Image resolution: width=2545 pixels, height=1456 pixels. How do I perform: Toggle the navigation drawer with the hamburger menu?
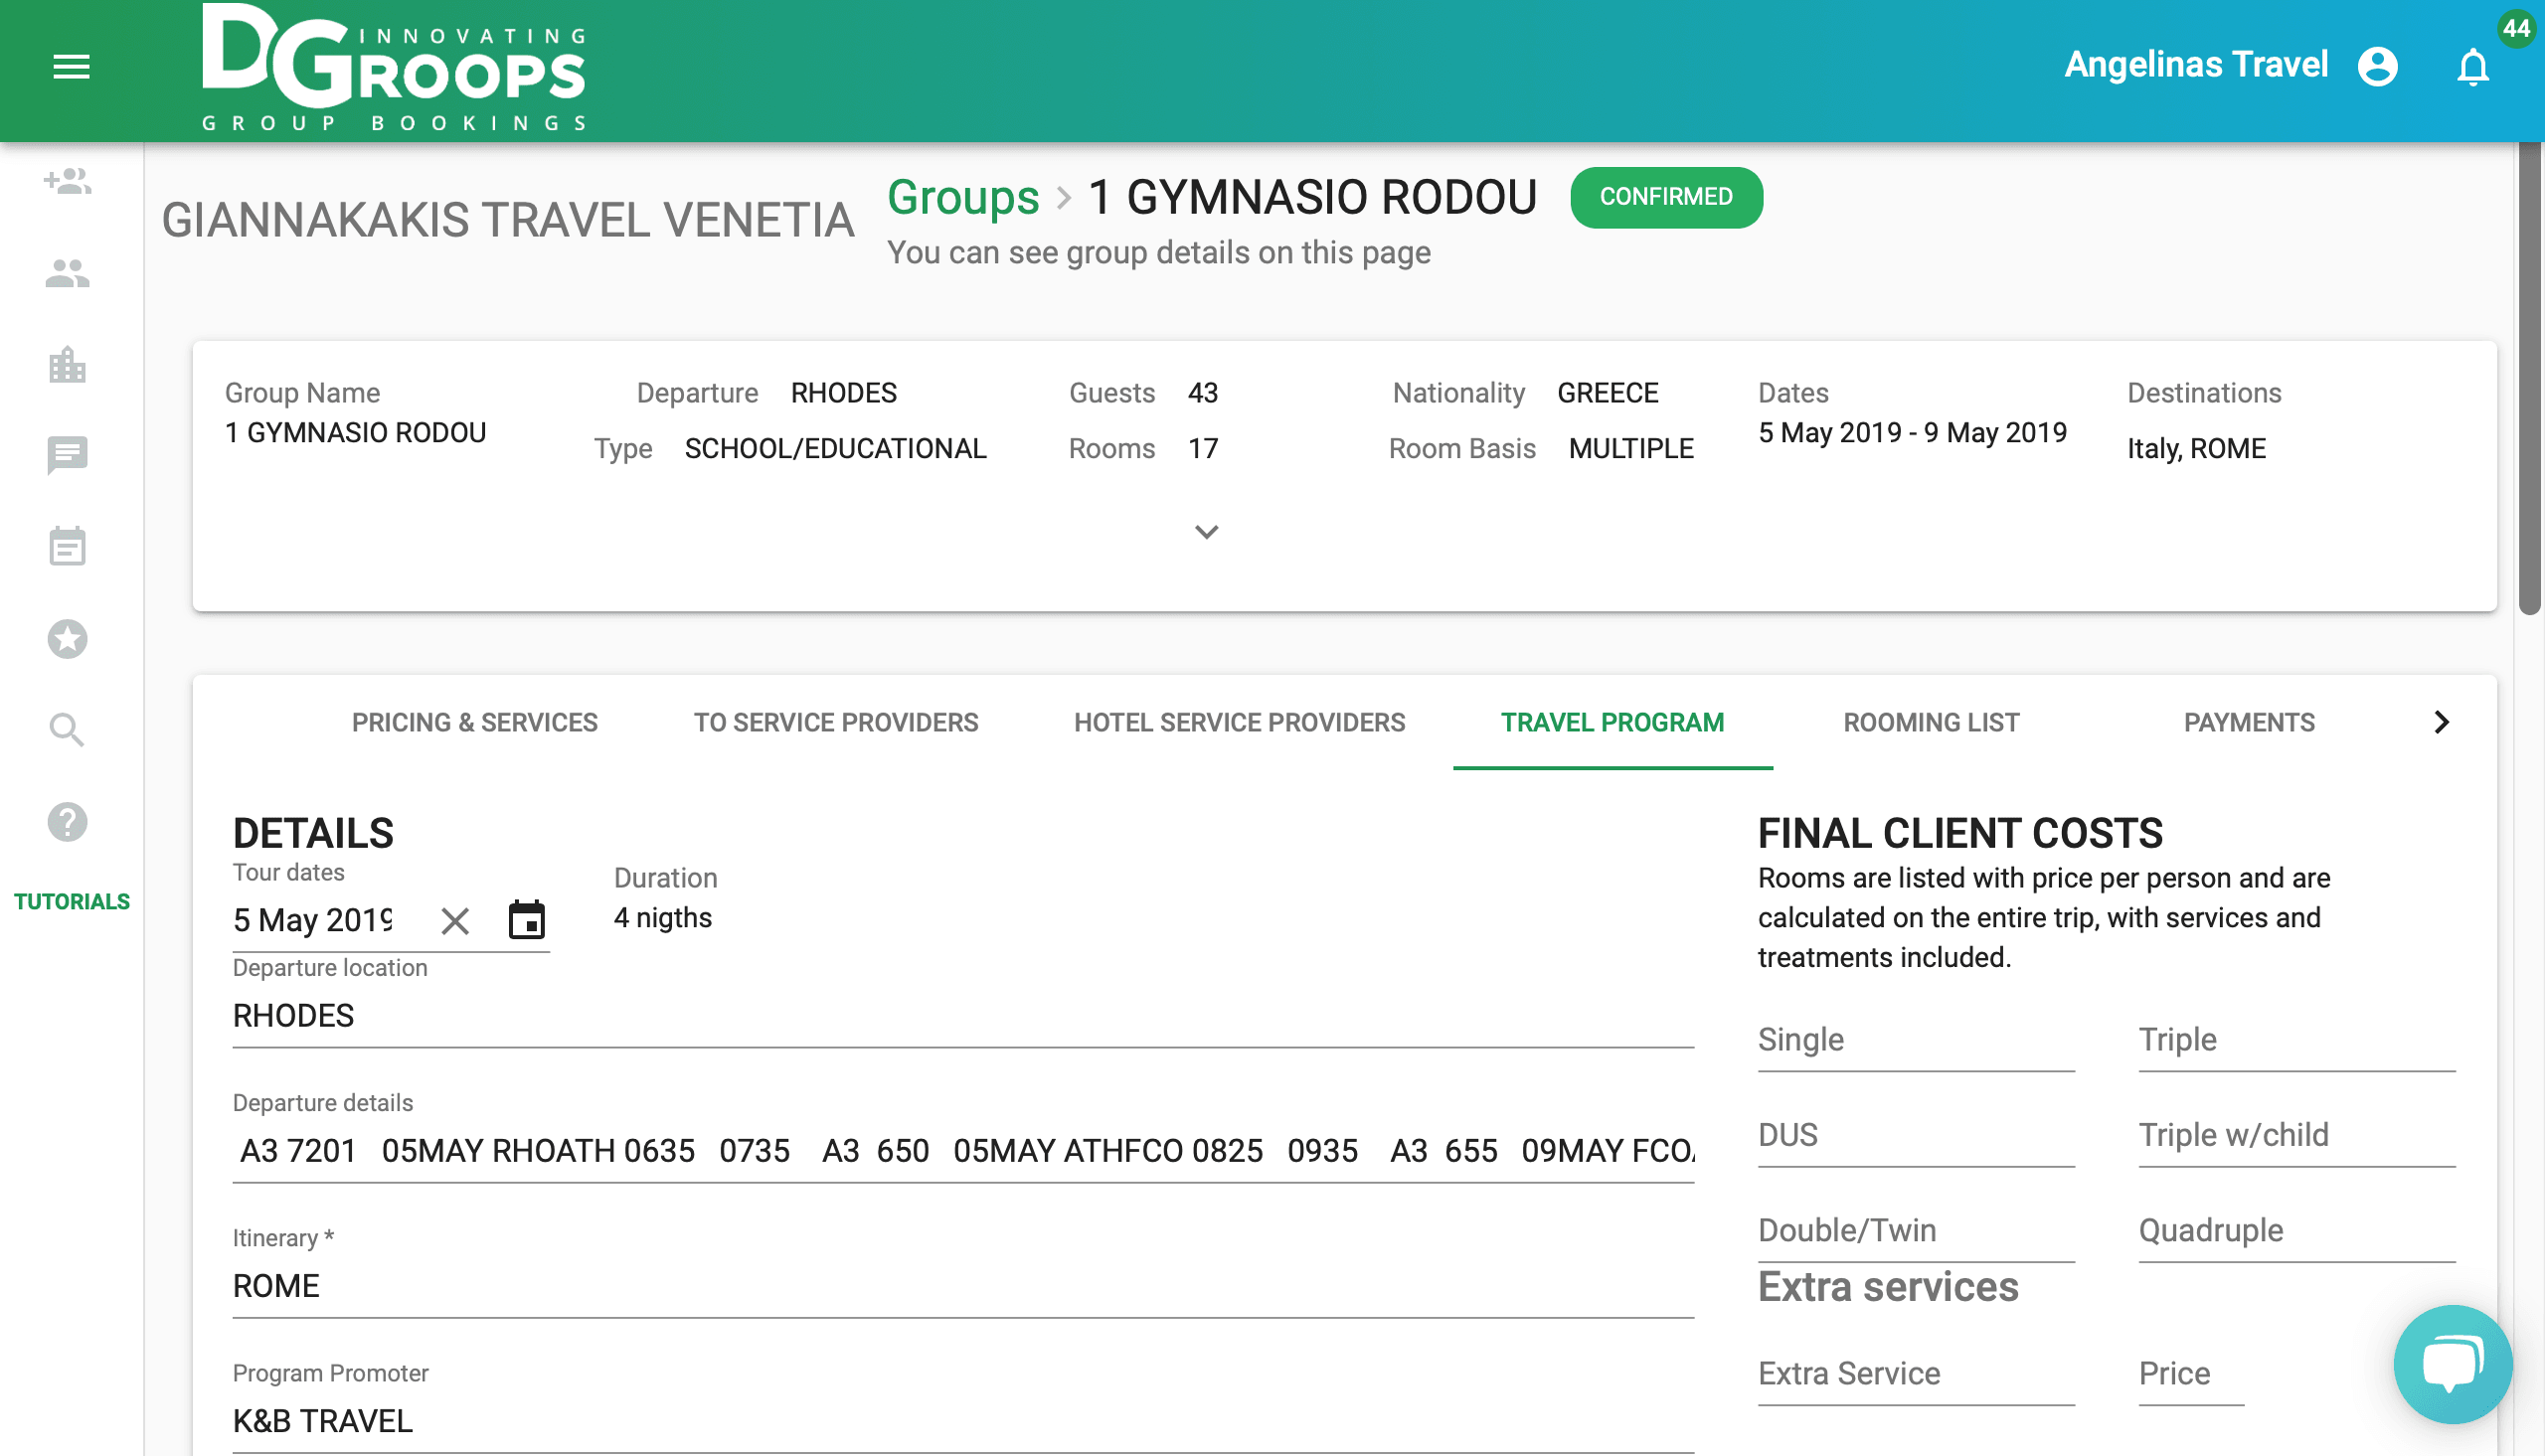coord(70,67)
